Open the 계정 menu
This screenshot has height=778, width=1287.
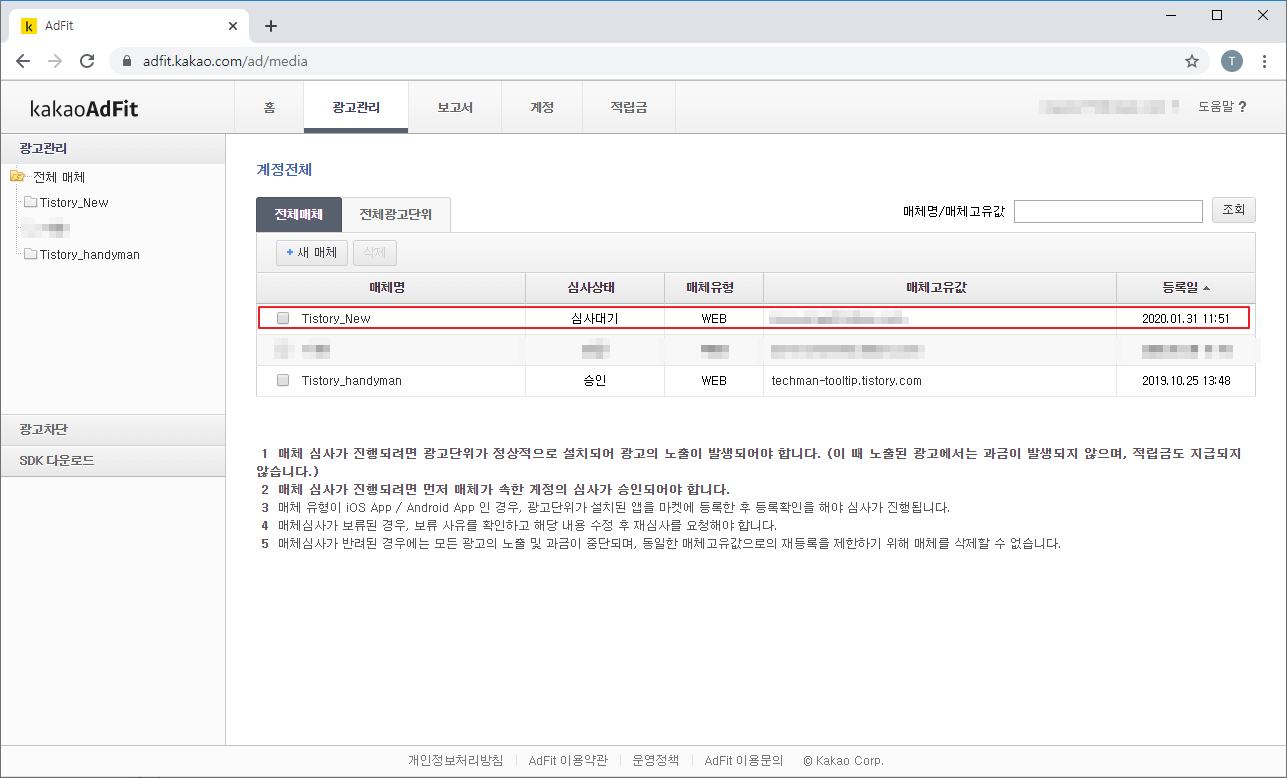click(542, 107)
